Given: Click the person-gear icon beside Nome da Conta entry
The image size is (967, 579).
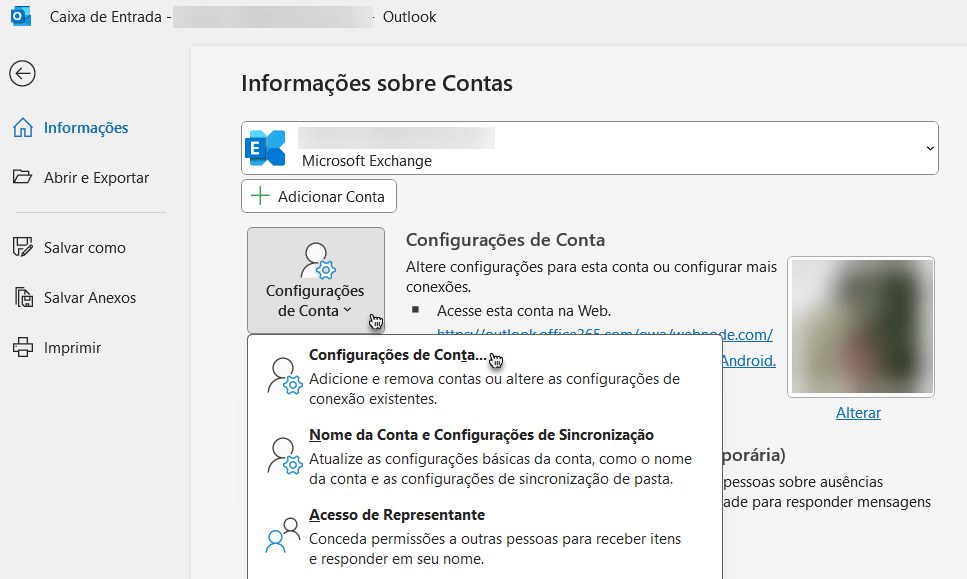Looking at the screenshot, I should (284, 456).
